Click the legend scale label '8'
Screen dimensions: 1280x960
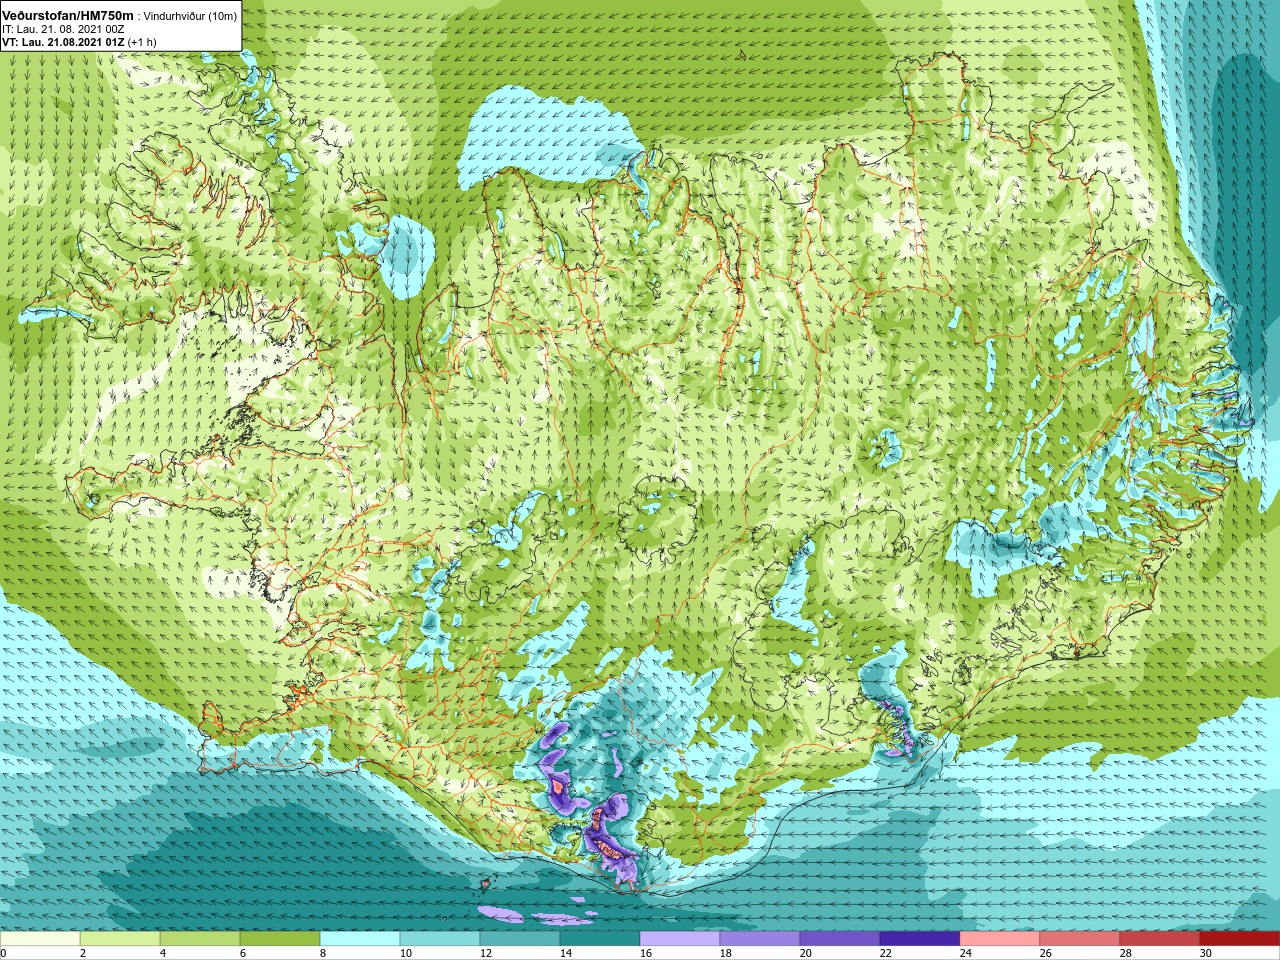(324, 953)
